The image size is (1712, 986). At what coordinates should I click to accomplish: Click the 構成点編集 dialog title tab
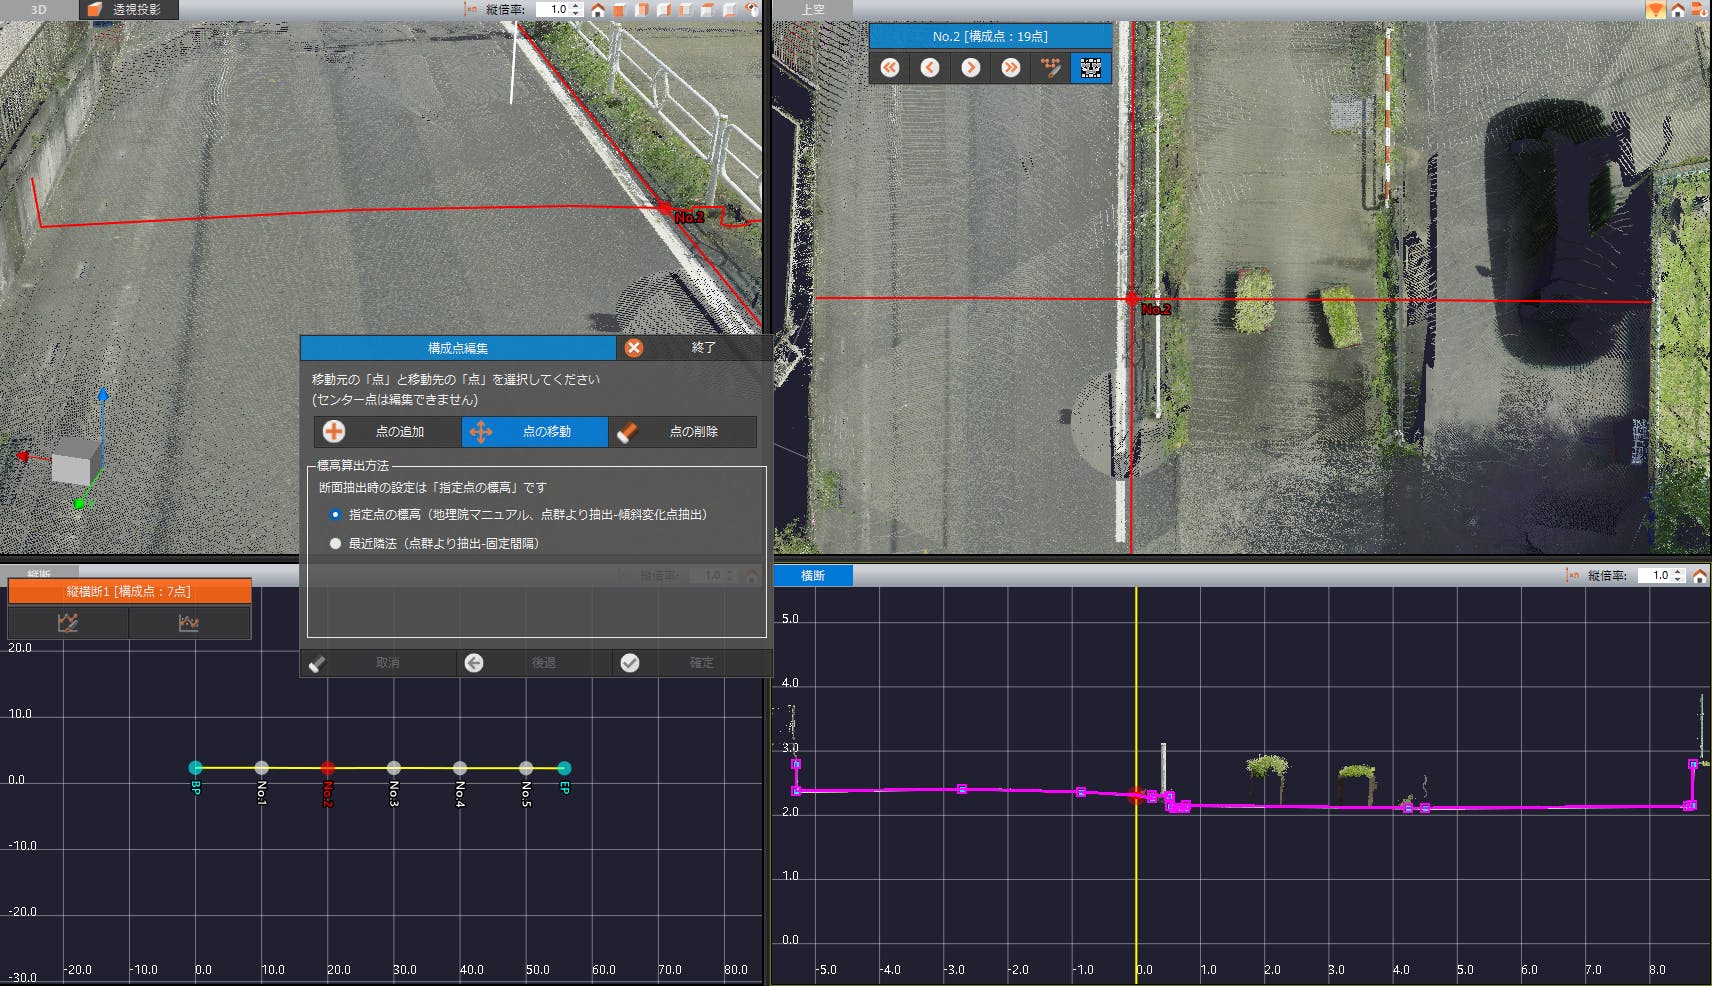click(458, 348)
